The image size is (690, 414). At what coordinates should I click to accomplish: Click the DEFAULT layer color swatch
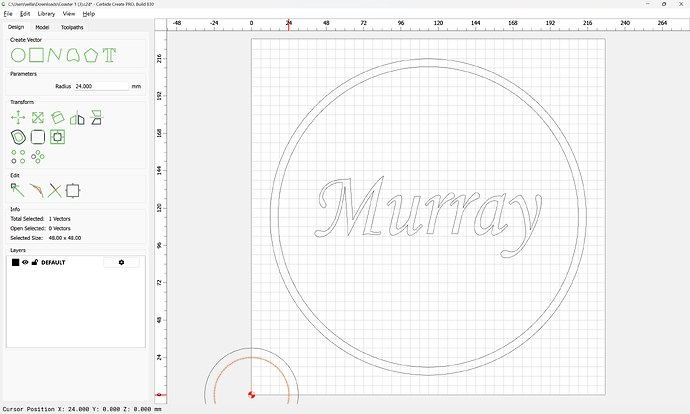[15, 262]
